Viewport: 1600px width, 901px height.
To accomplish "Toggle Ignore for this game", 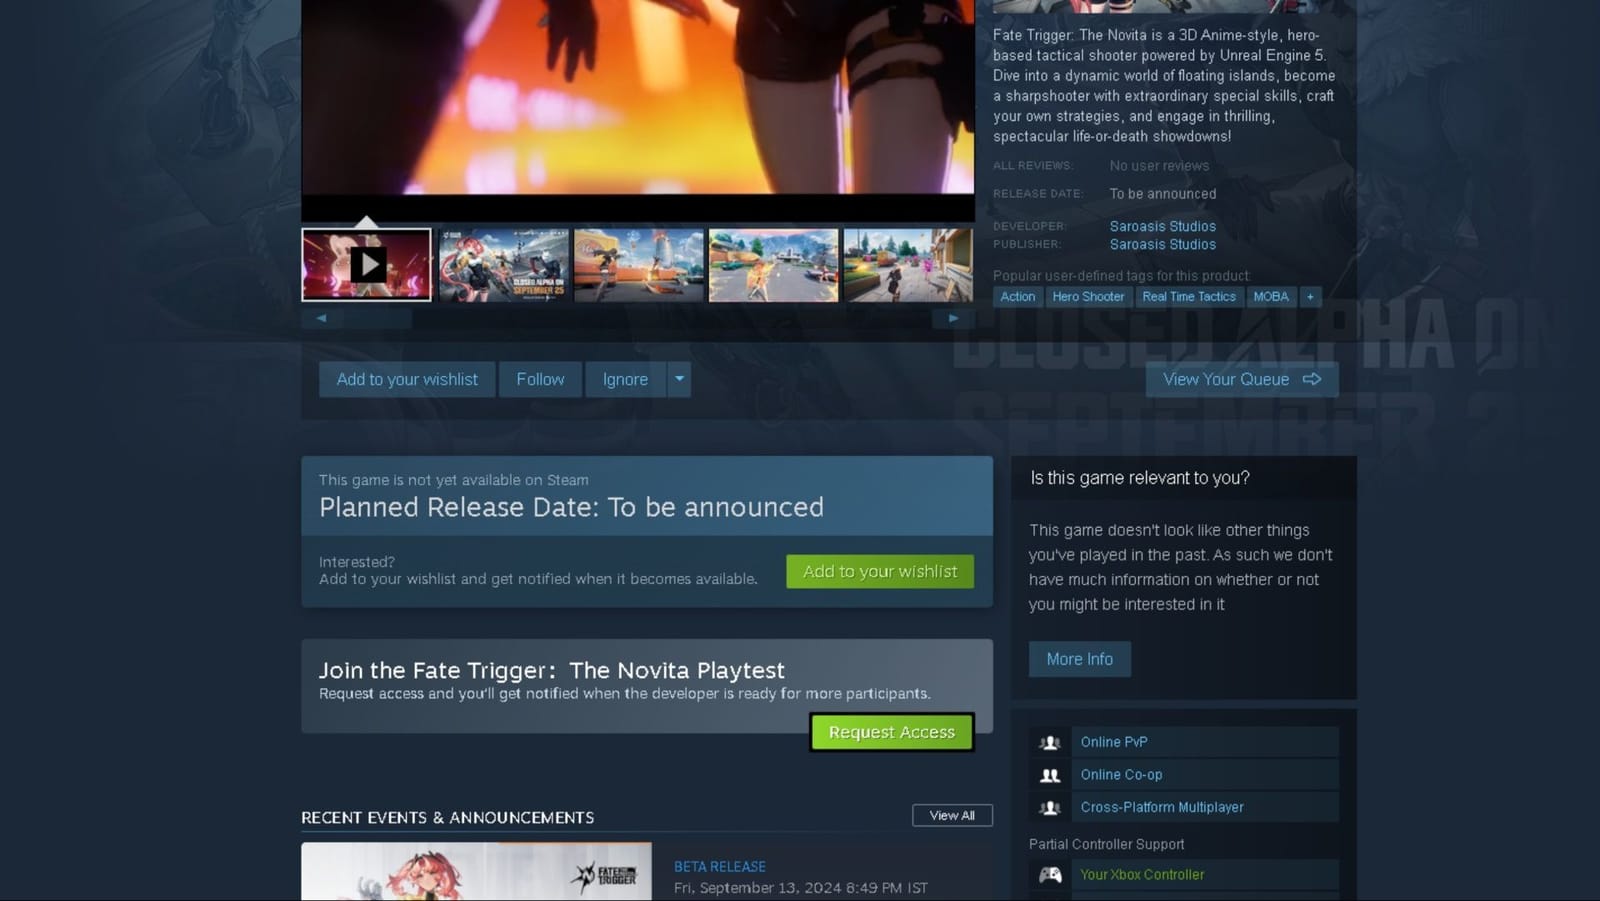I will pyautogui.click(x=624, y=379).
